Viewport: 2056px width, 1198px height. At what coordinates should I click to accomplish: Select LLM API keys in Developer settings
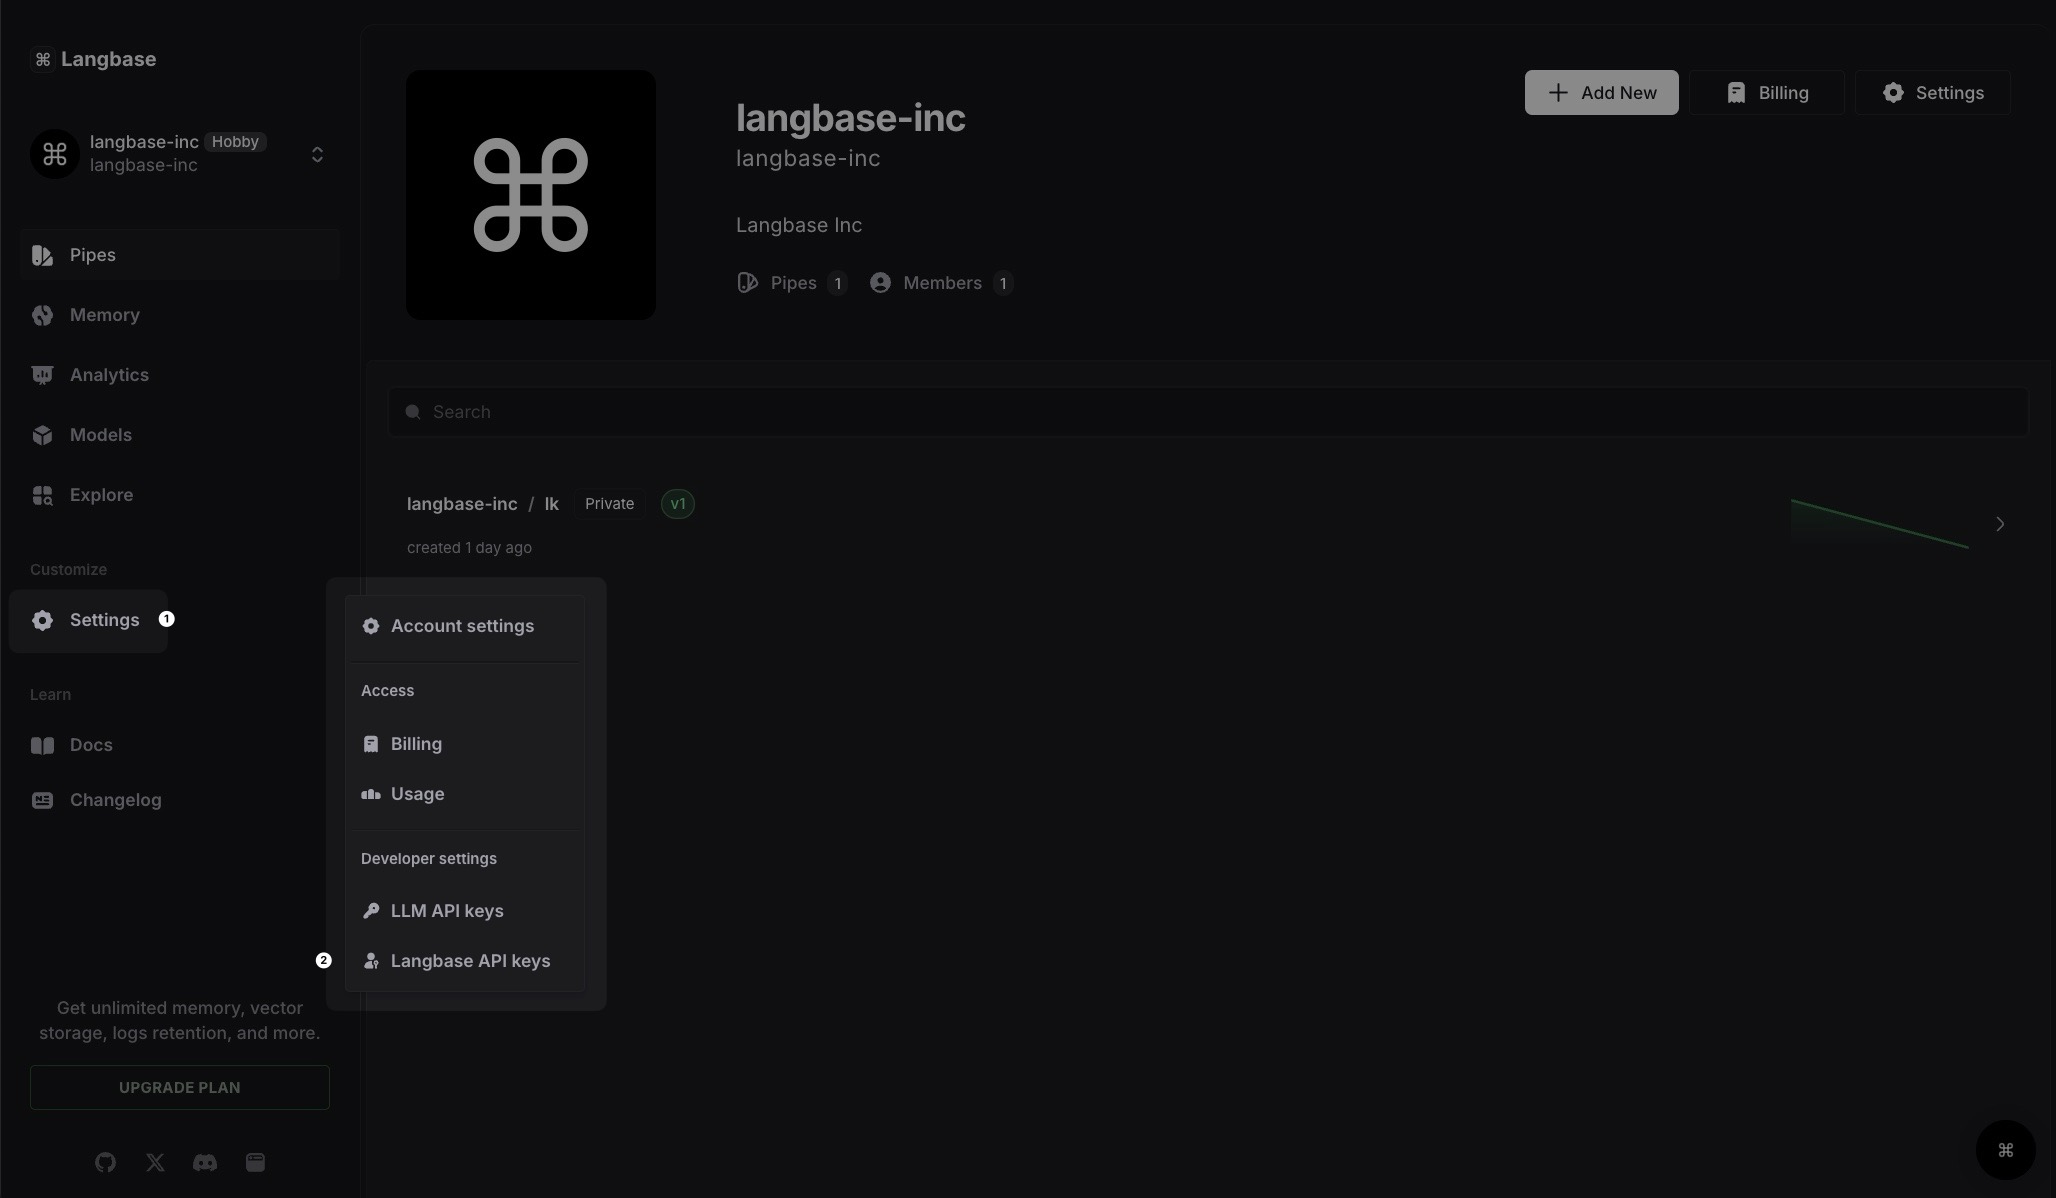coord(446,911)
